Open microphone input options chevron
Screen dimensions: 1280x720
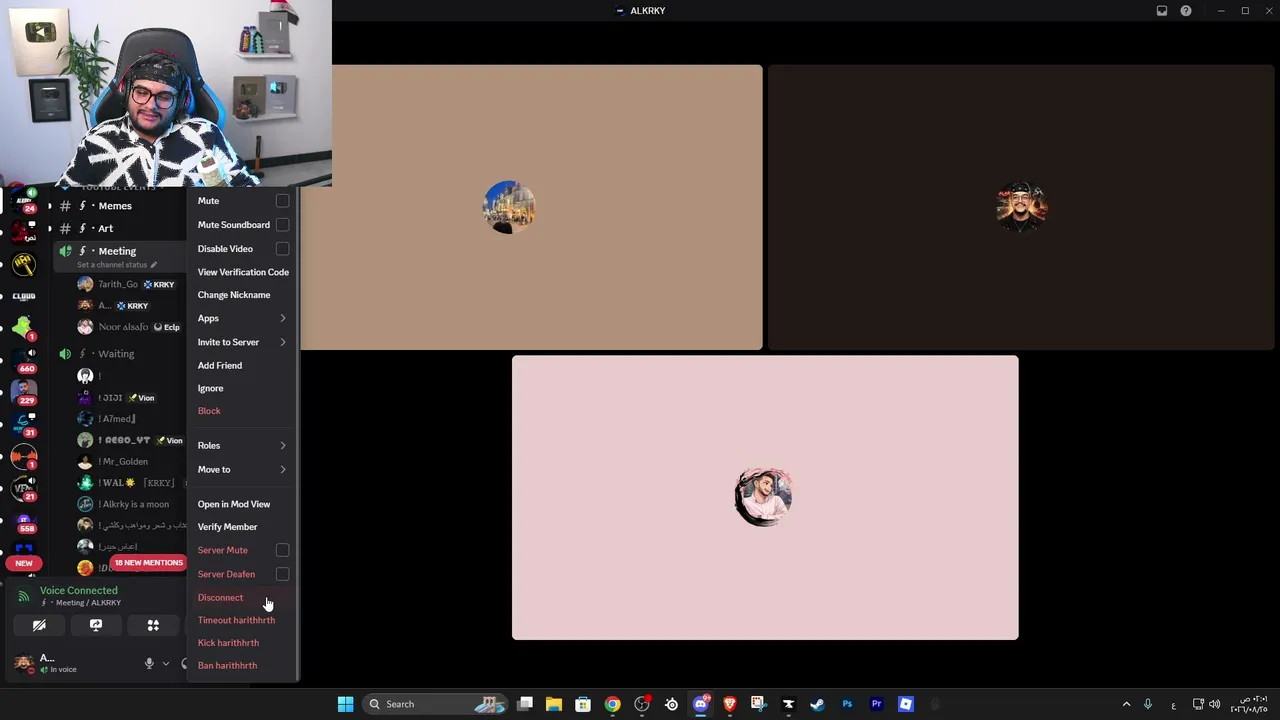click(166, 663)
